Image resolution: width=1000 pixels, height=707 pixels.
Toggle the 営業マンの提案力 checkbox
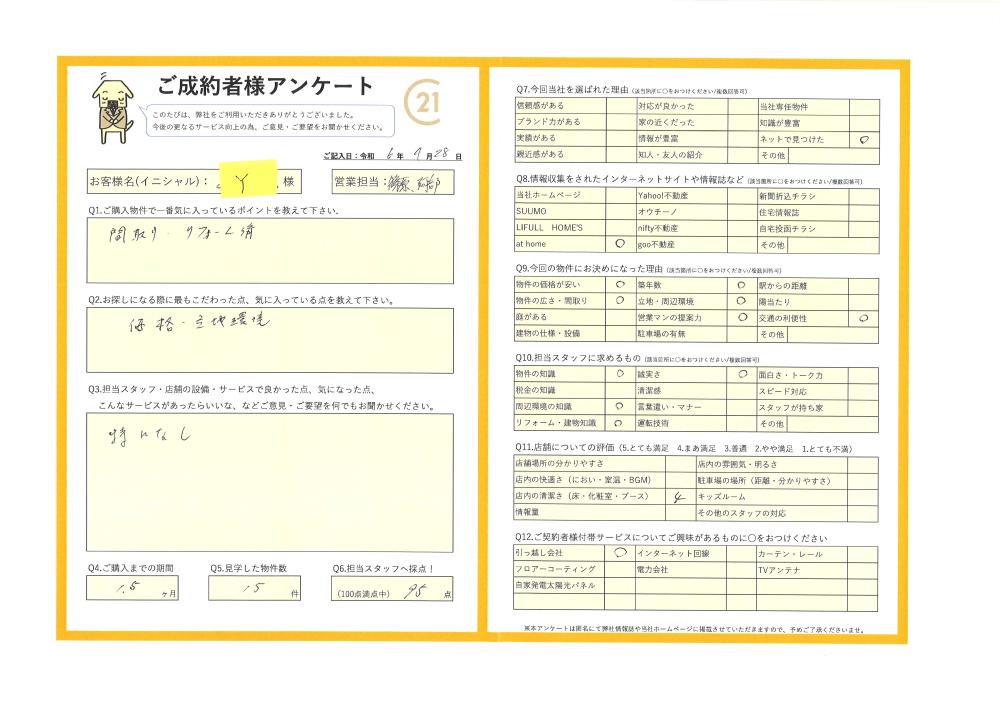pyautogui.click(x=742, y=318)
